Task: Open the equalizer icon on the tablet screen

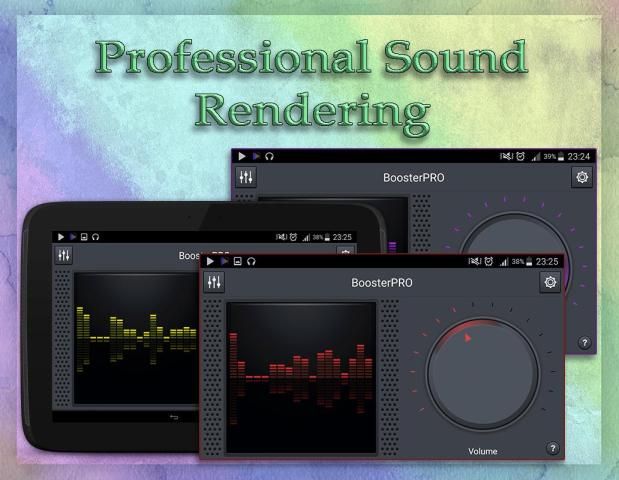Action: pyautogui.click(x=65, y=255)
